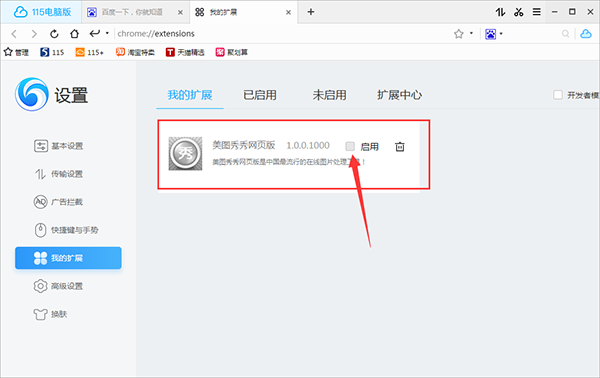600x378 pixels.
Task: Open the 淘宝特卖 bookmark
Action: (135, 52)
